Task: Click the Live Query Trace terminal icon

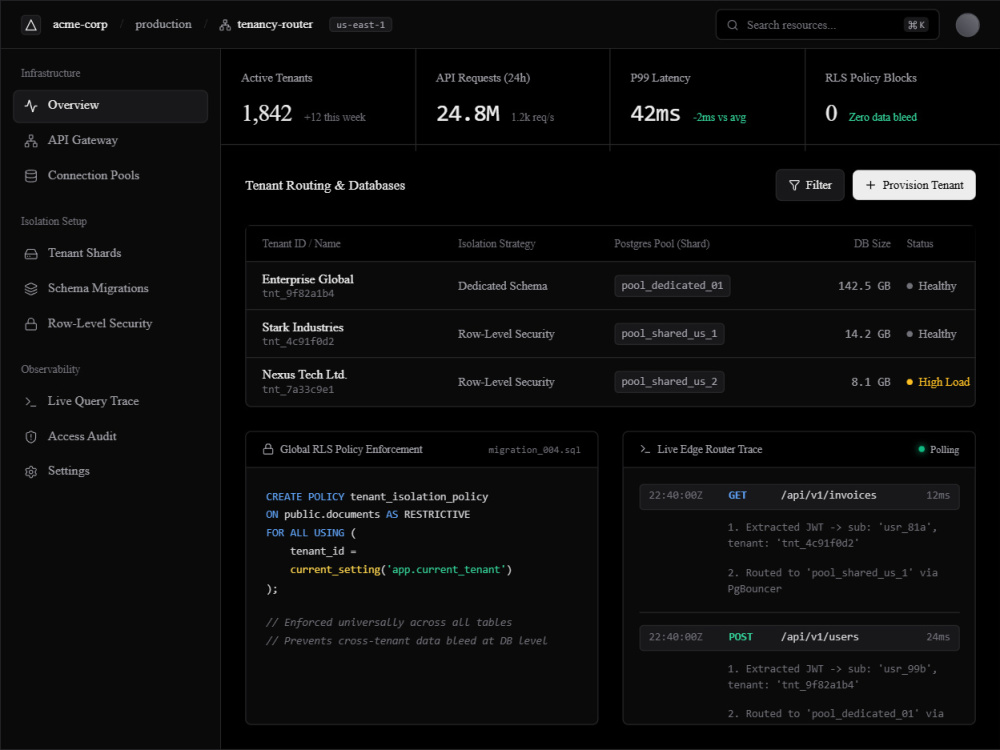Action: (31, 402)
